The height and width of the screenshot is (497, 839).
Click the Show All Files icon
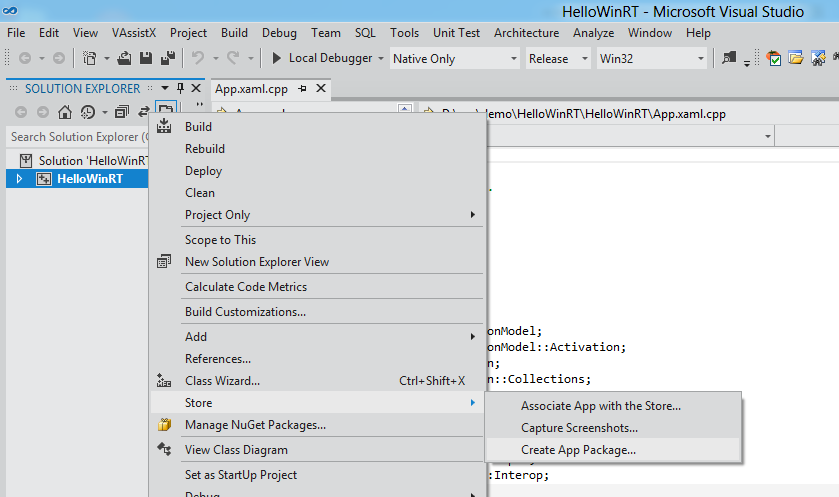pyautogui.click(x=165, y=108)
